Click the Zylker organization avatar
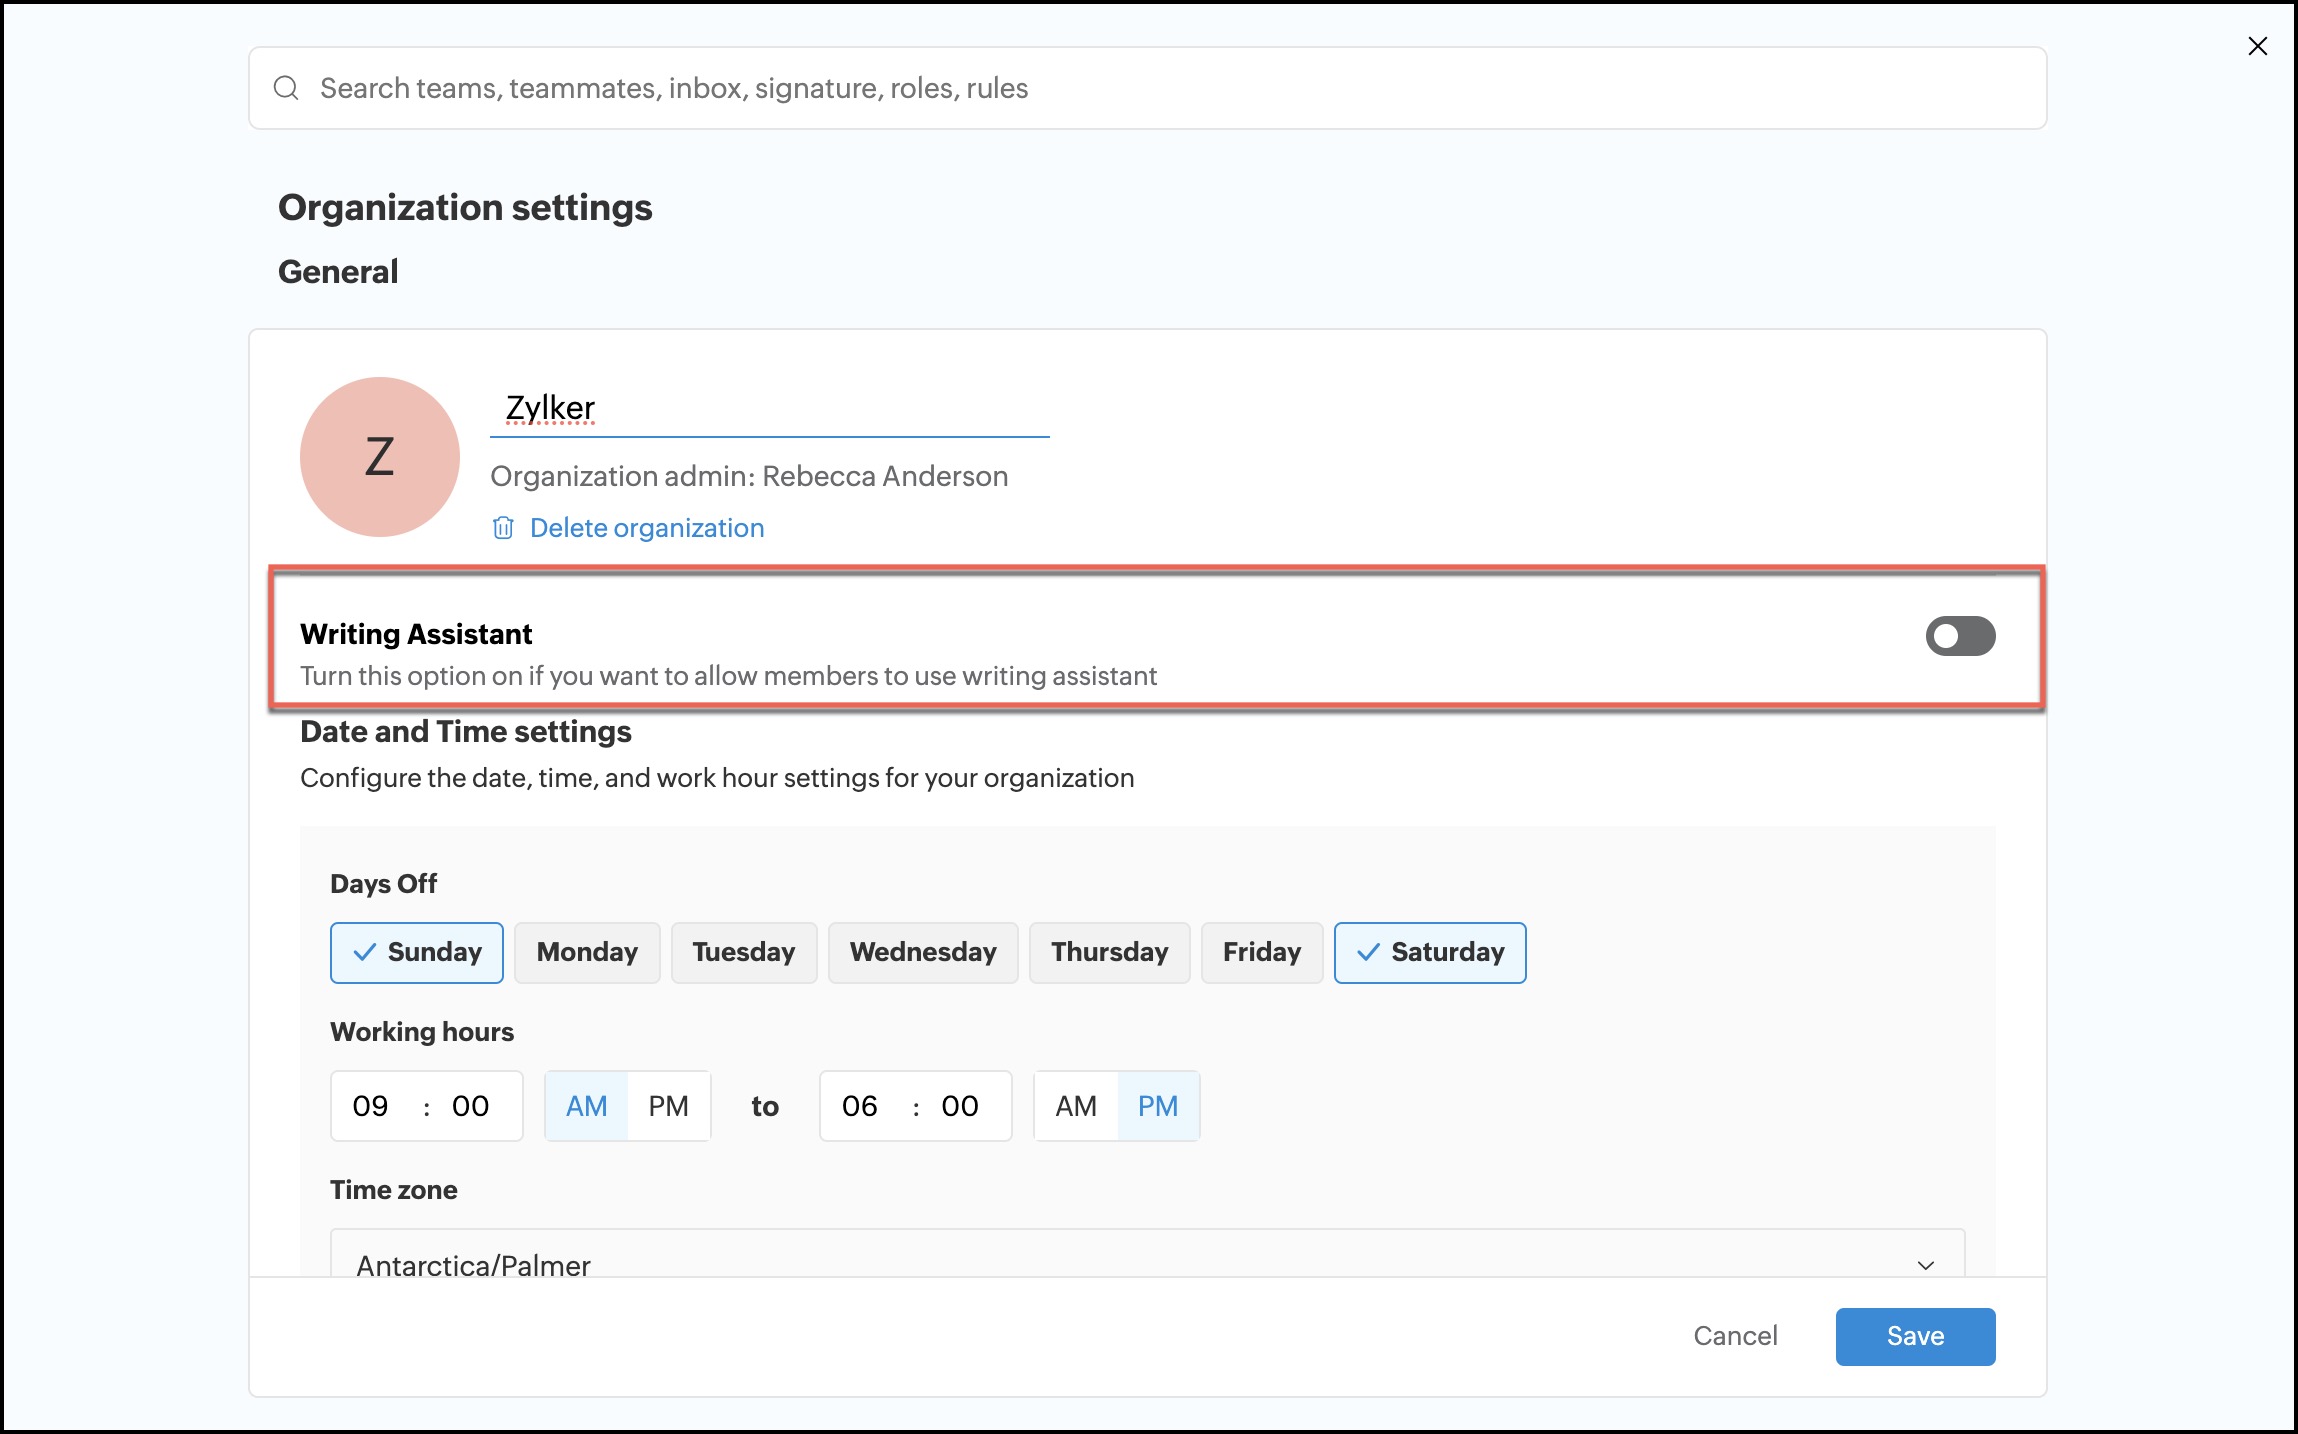The width and height of the screenshot is (2298, 1434). click(380, 457)
